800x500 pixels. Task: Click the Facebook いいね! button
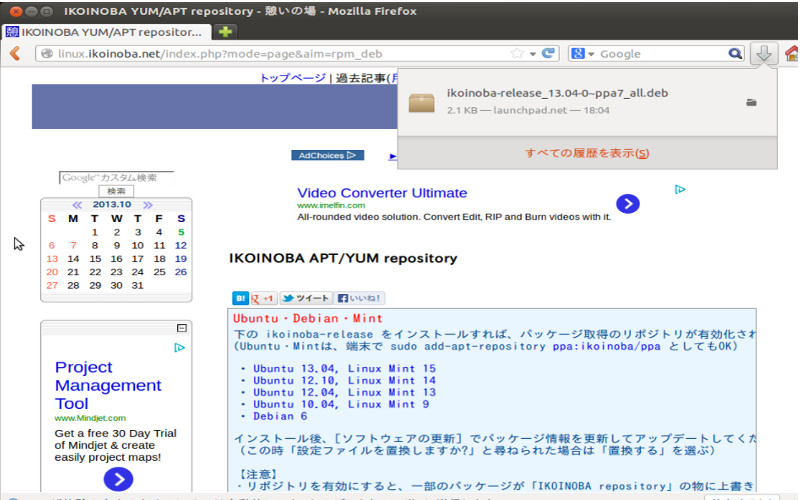360,298
